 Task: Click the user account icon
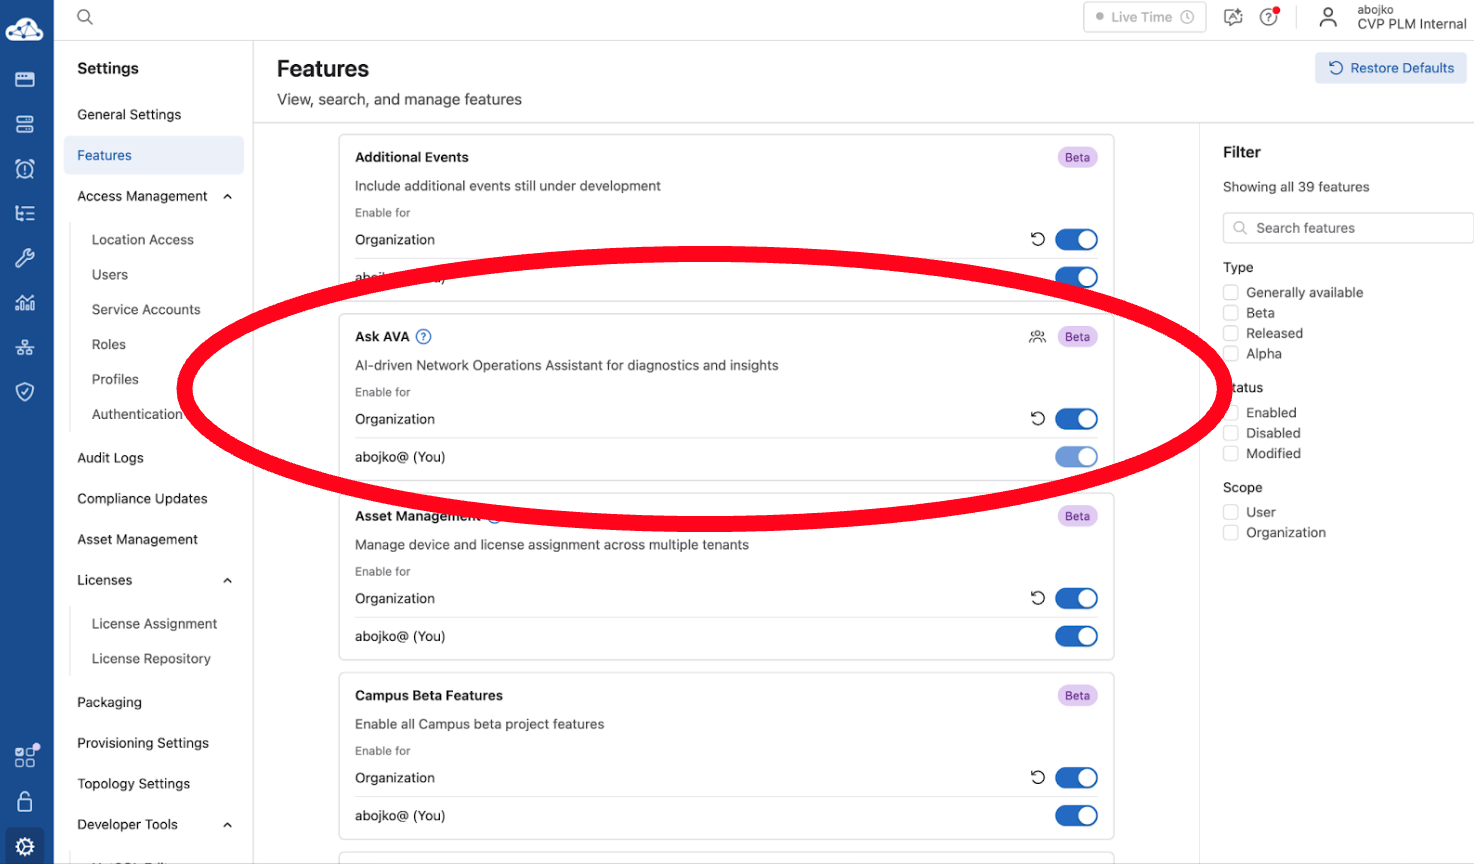1327,17
